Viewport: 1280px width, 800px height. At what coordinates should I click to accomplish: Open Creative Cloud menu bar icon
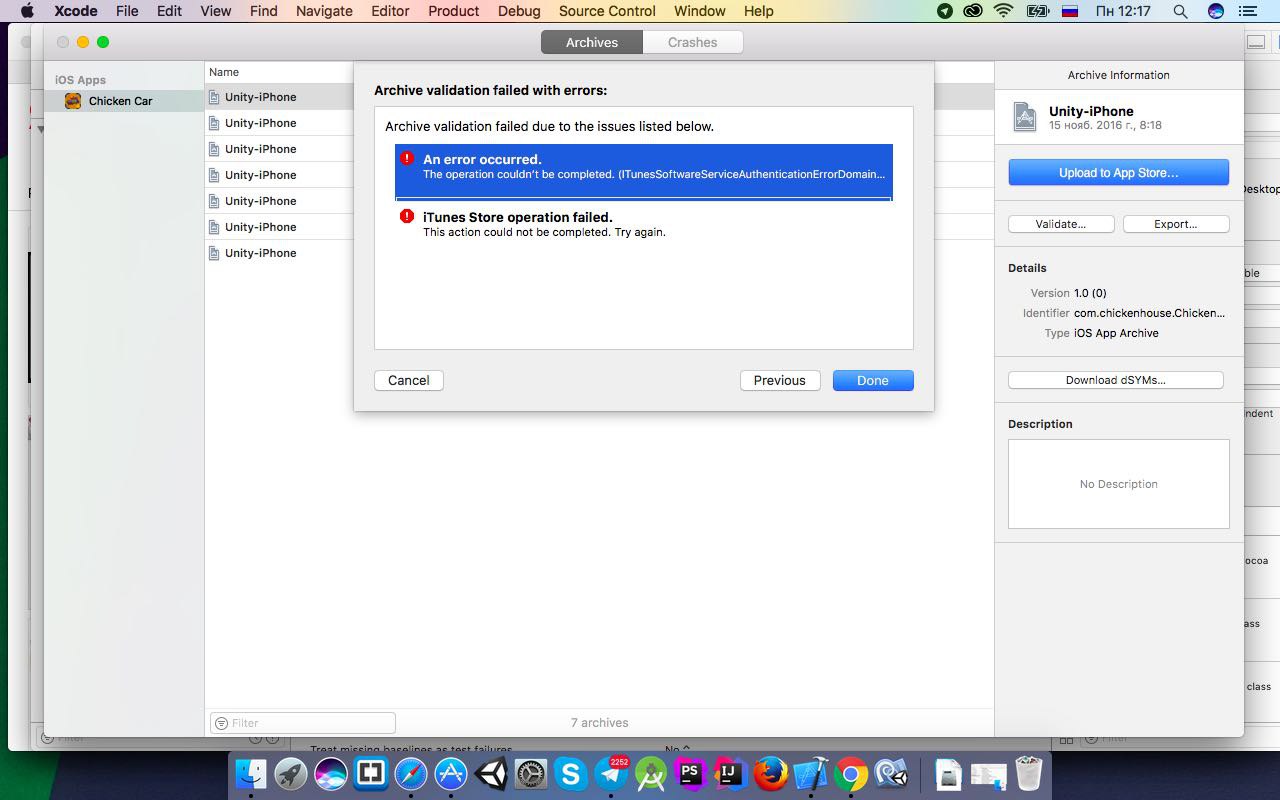[973, 11]
